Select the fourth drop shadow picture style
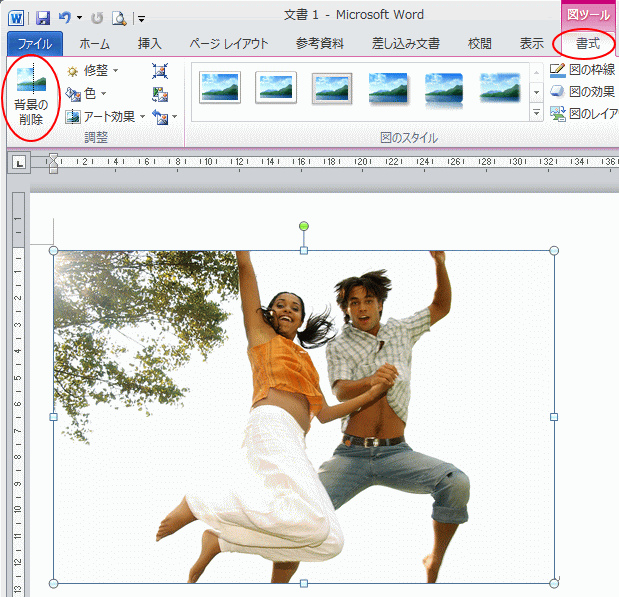This screenshot has height=597, width=619. (x=388, y=88)
